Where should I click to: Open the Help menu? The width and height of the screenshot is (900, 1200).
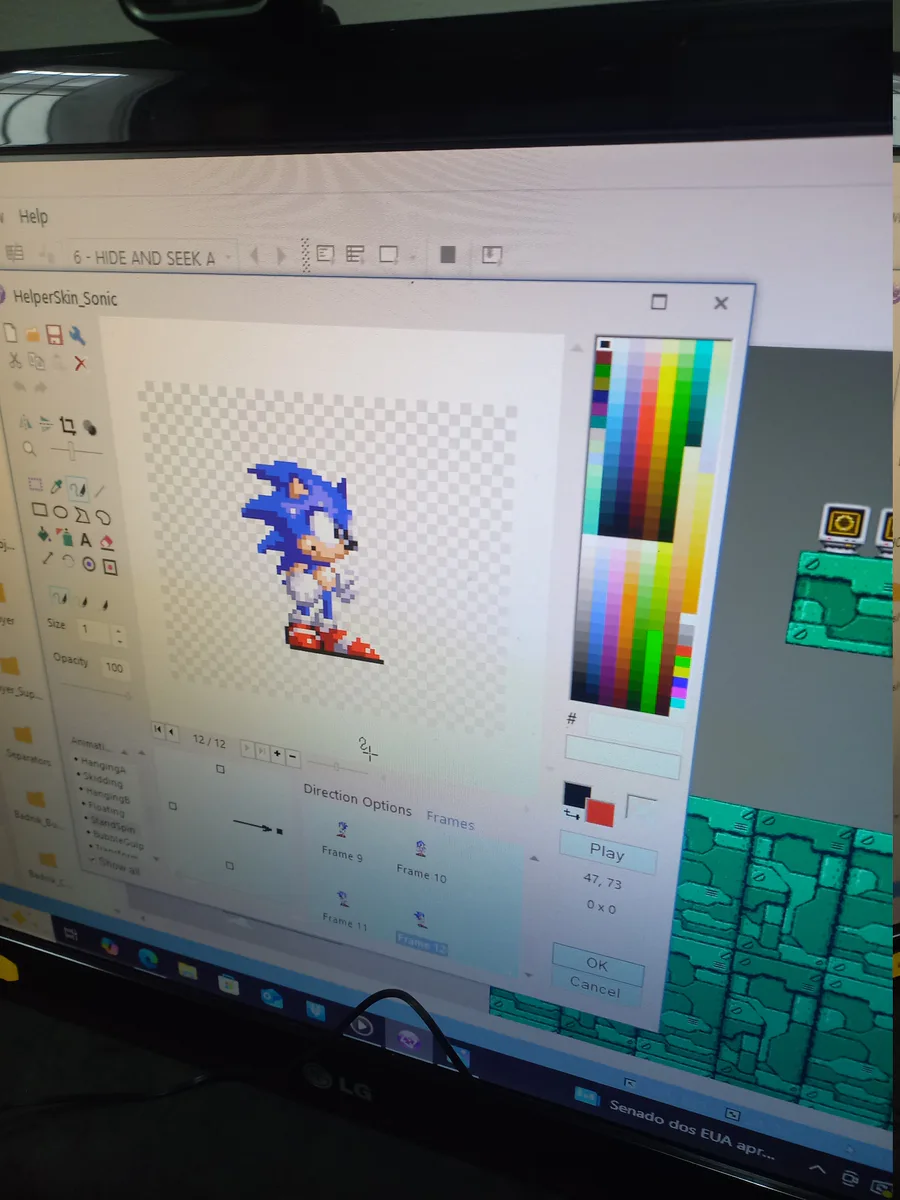point(33,216)
